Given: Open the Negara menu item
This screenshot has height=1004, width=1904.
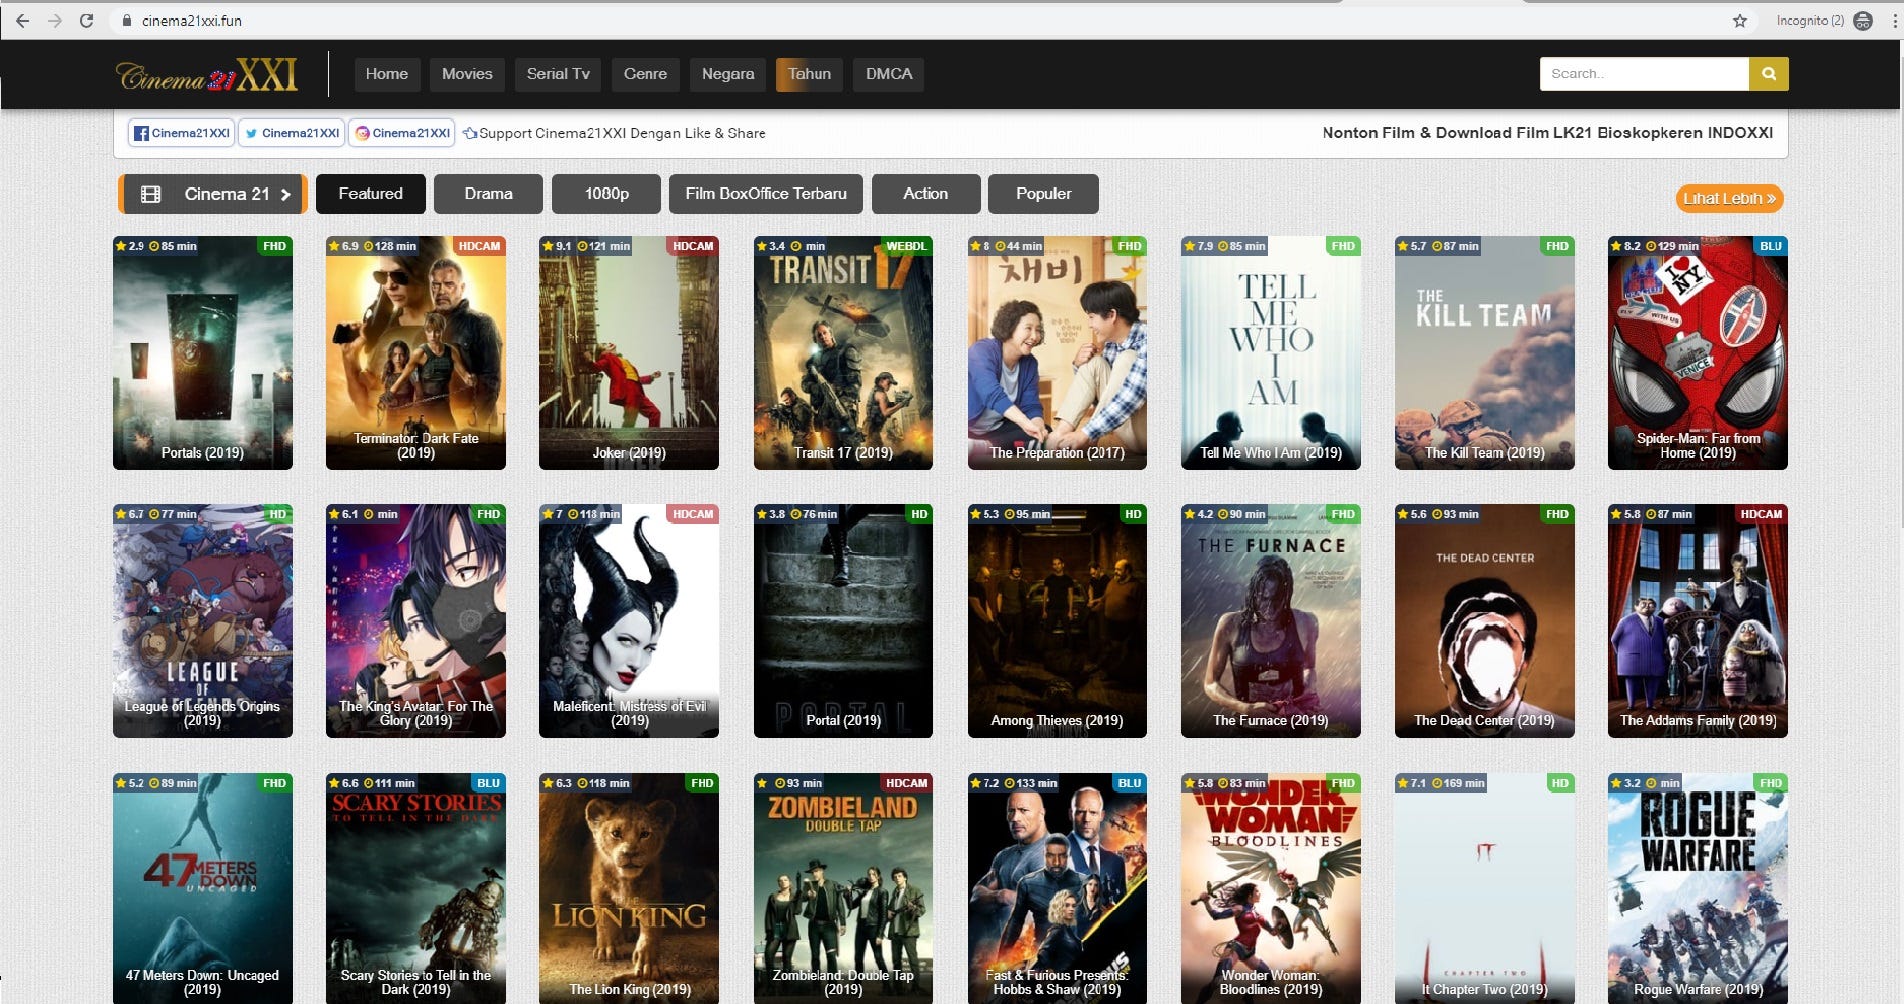Looking at the screenshot, I should tap(728, 74).
